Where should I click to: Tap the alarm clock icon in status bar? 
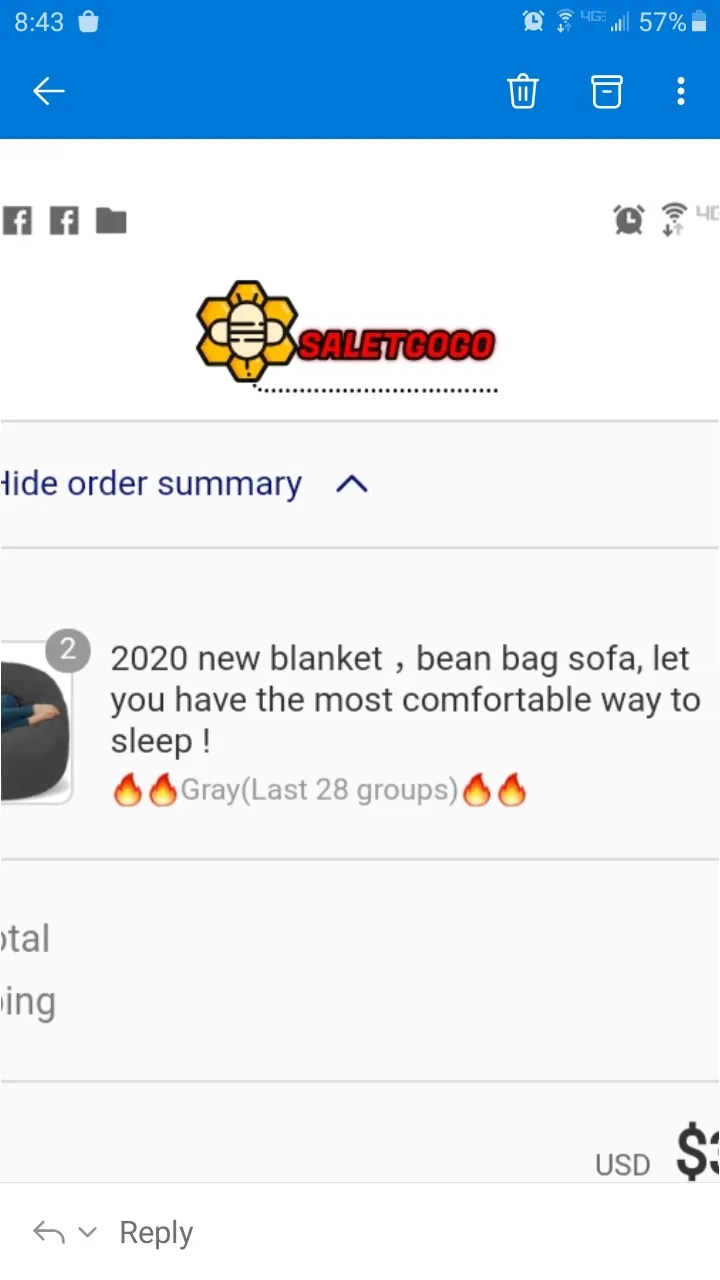(534, 21)
